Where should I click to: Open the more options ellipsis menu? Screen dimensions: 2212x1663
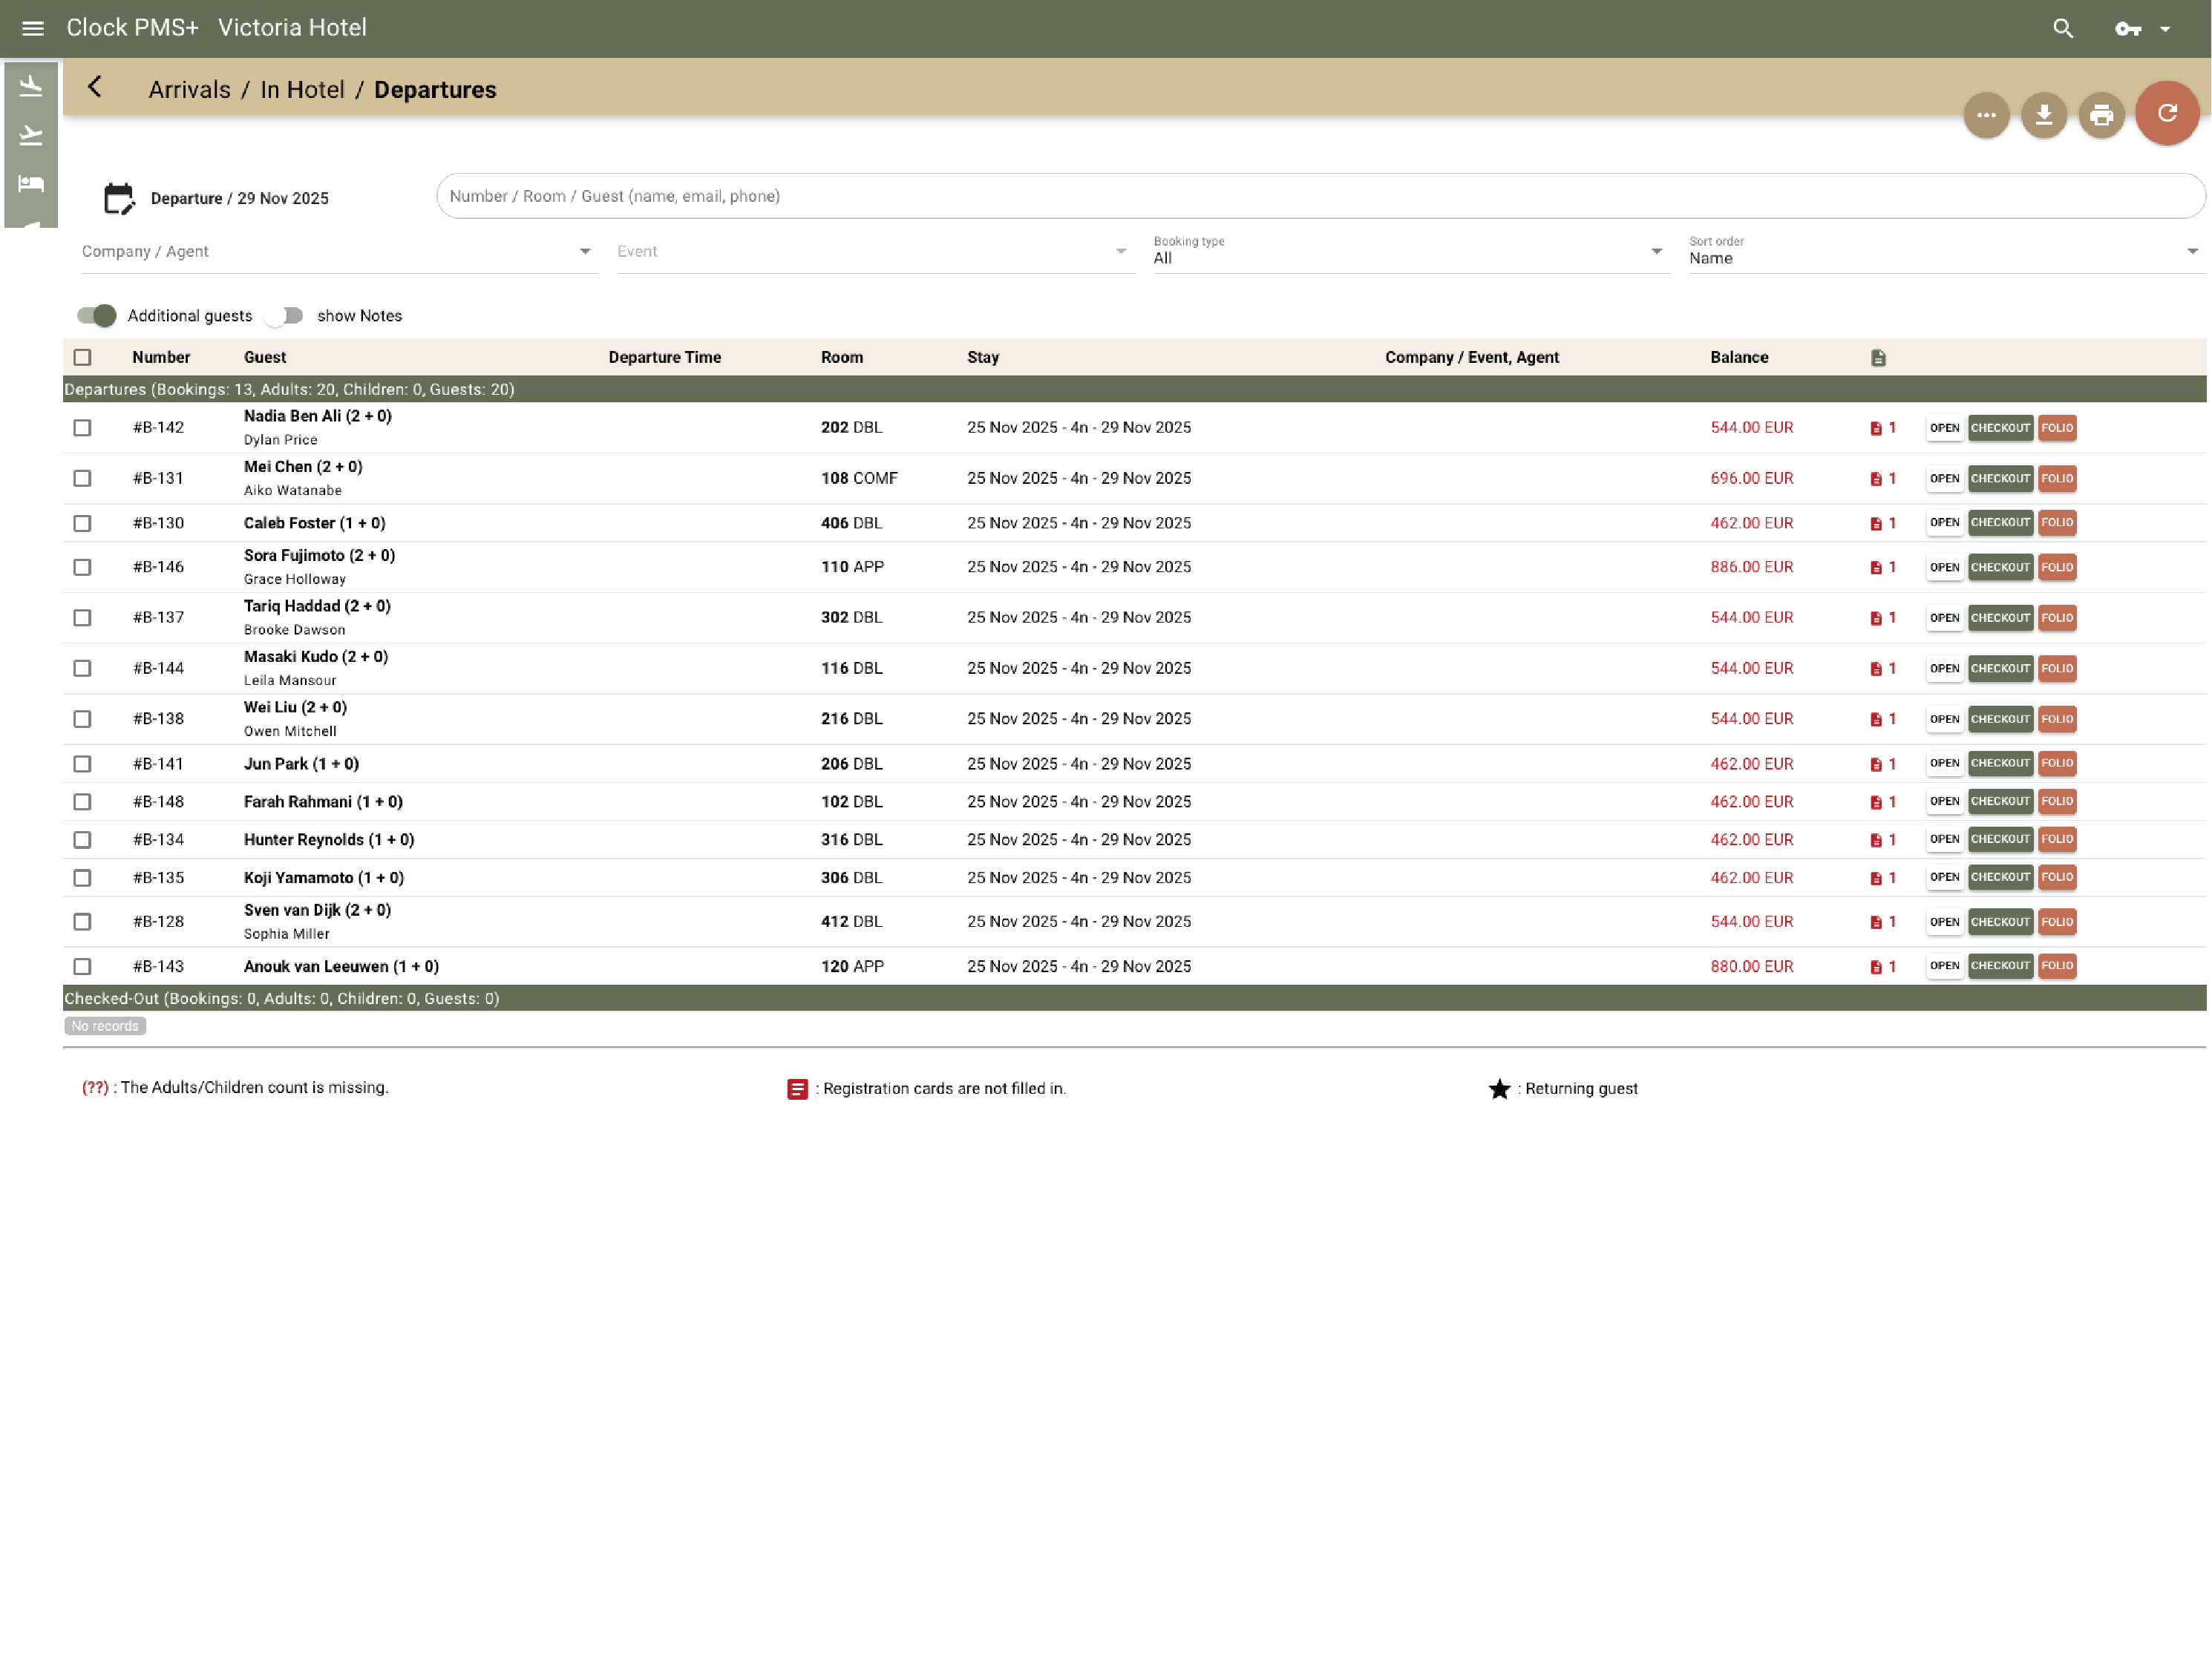point(1986,114)
